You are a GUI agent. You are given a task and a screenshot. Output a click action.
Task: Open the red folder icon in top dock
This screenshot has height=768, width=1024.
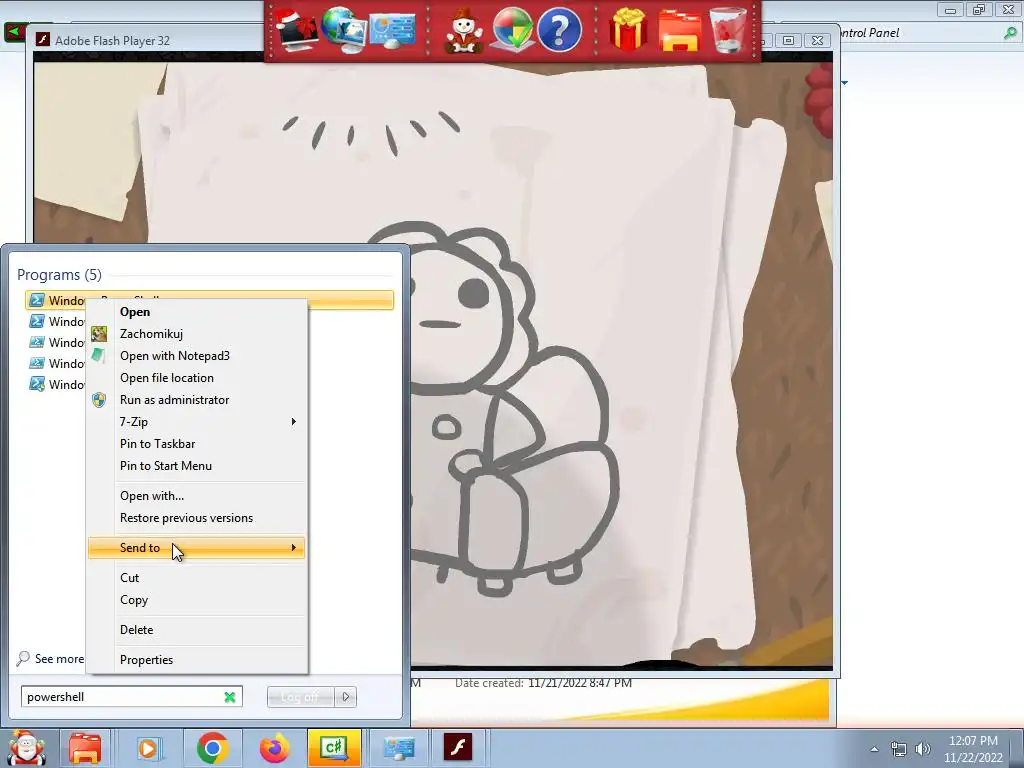679,30
